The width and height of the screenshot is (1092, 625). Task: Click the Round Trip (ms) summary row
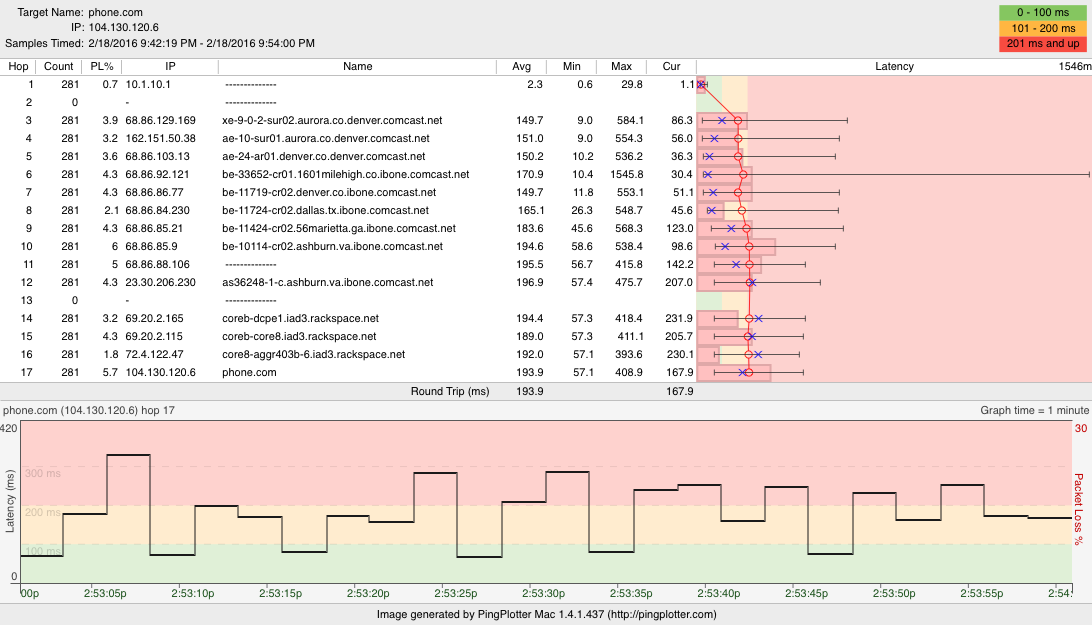pyautogui.click(x=450, y=391)
